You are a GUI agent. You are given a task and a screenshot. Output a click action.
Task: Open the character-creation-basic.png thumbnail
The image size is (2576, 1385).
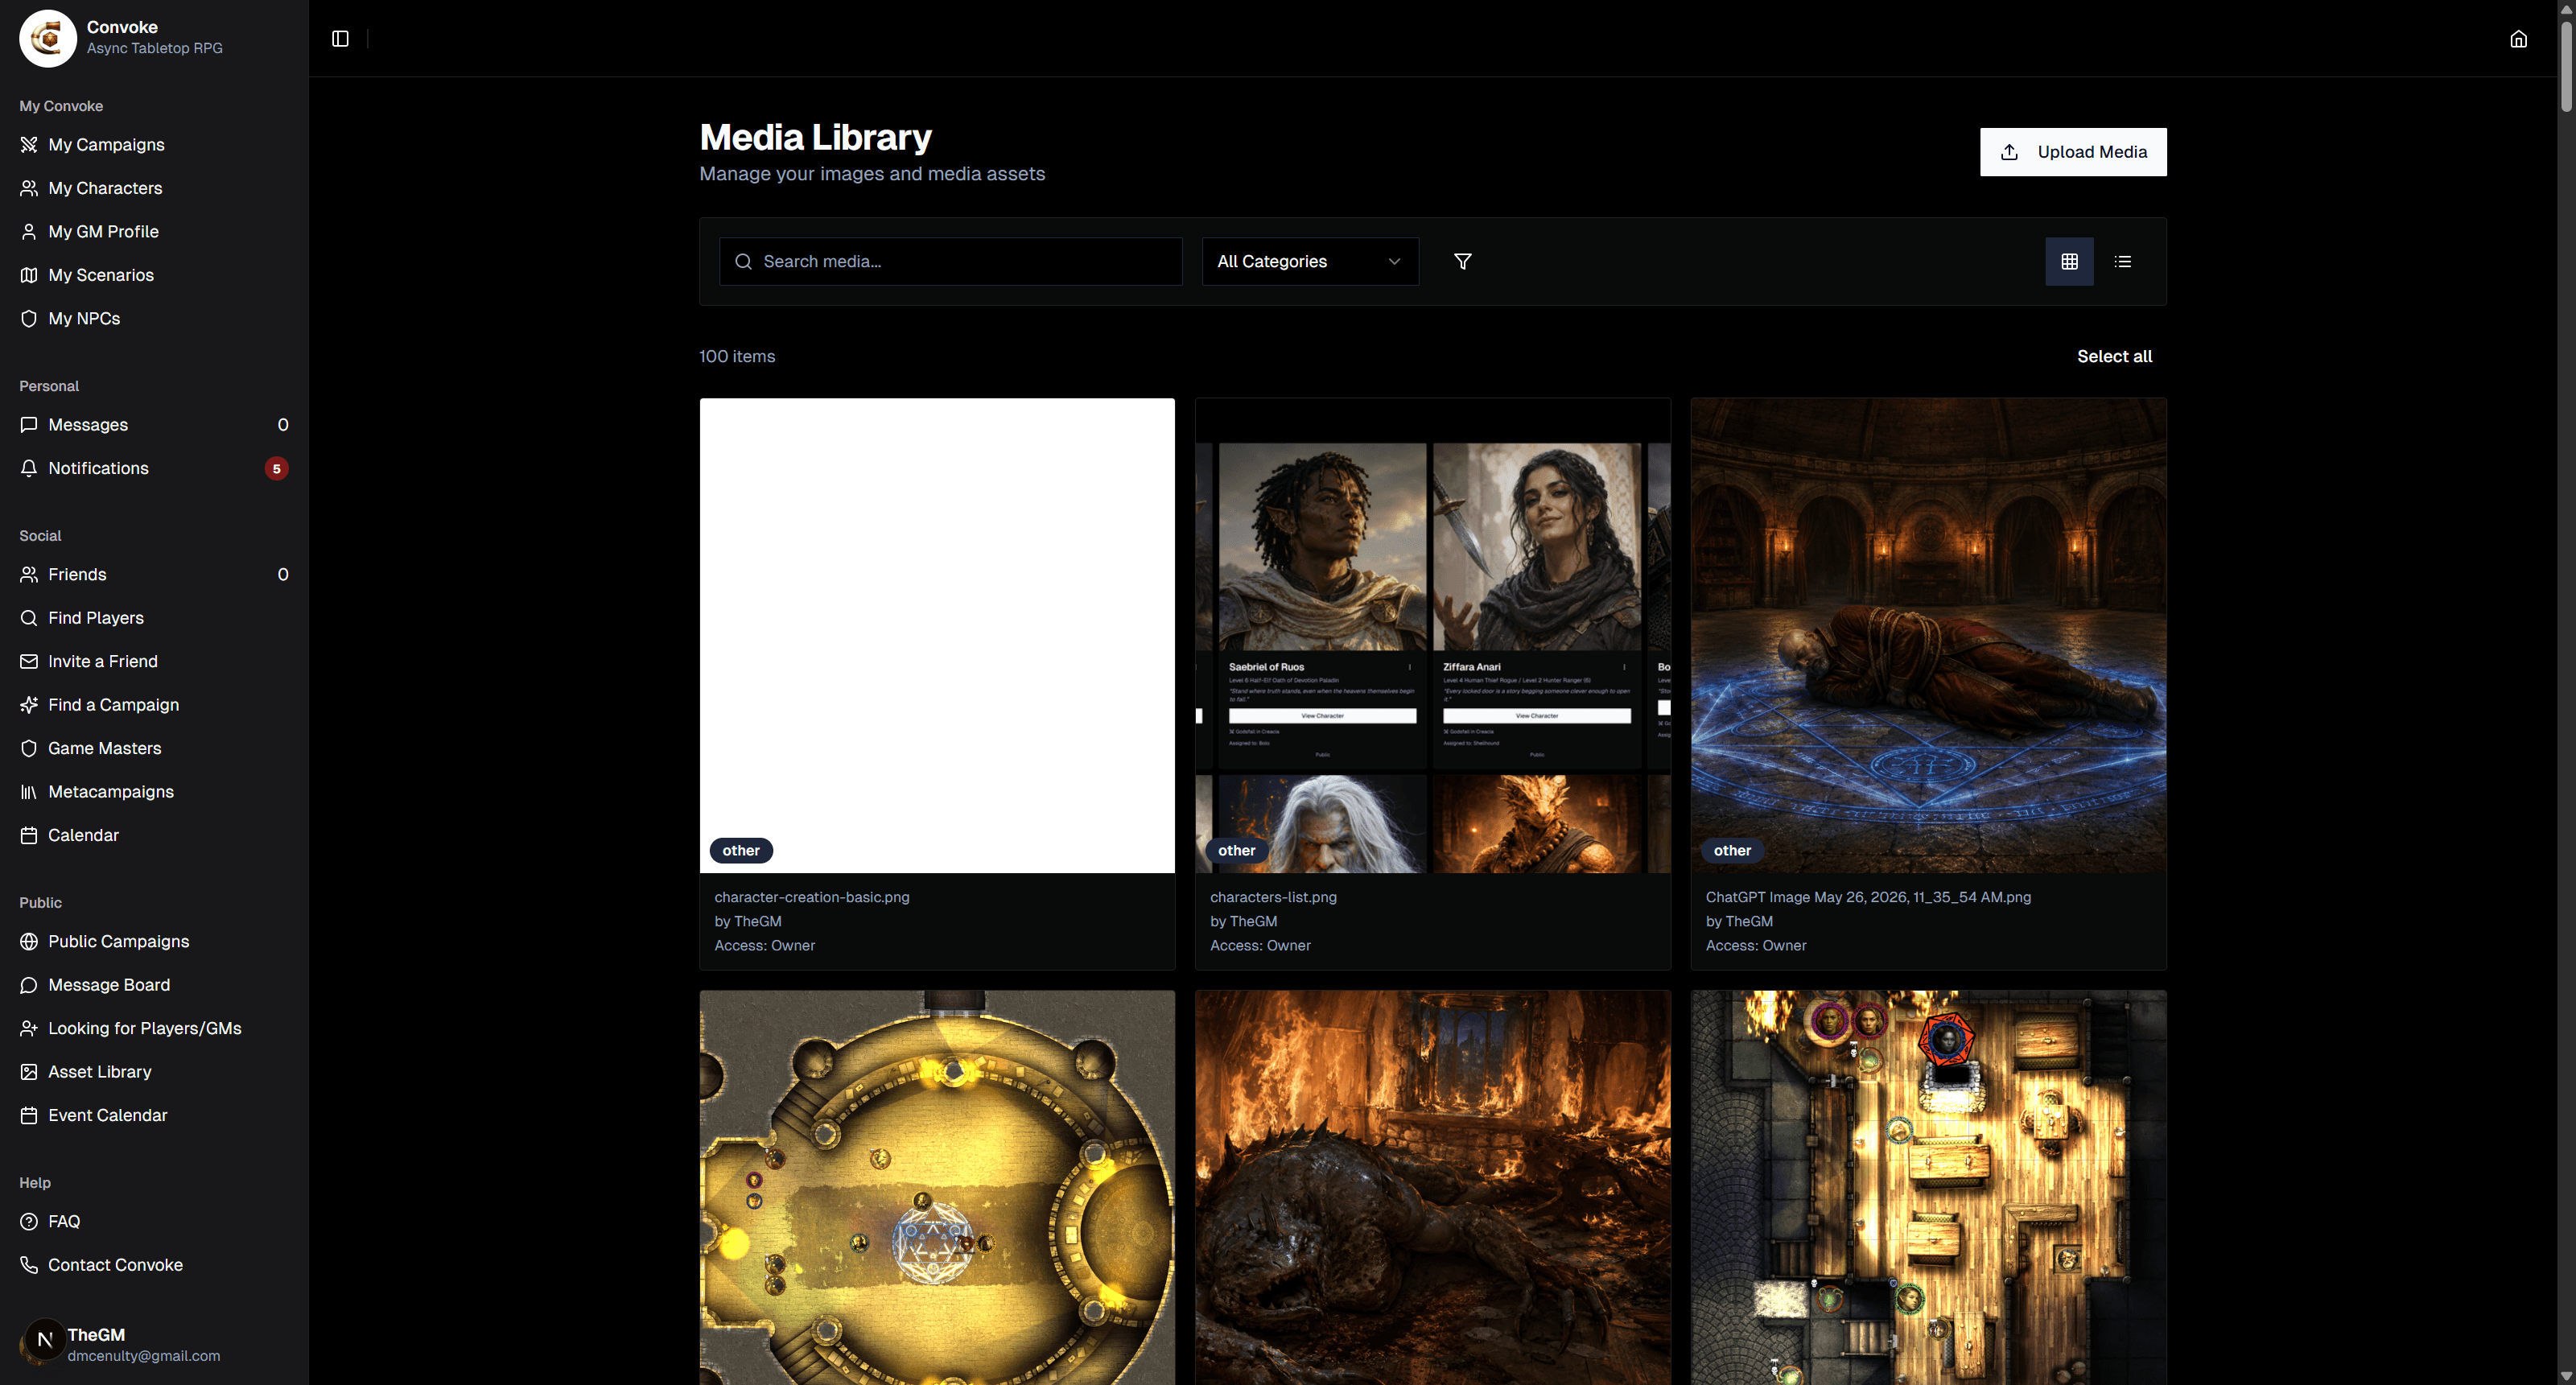pyautogui.click(x=937, y=636)
